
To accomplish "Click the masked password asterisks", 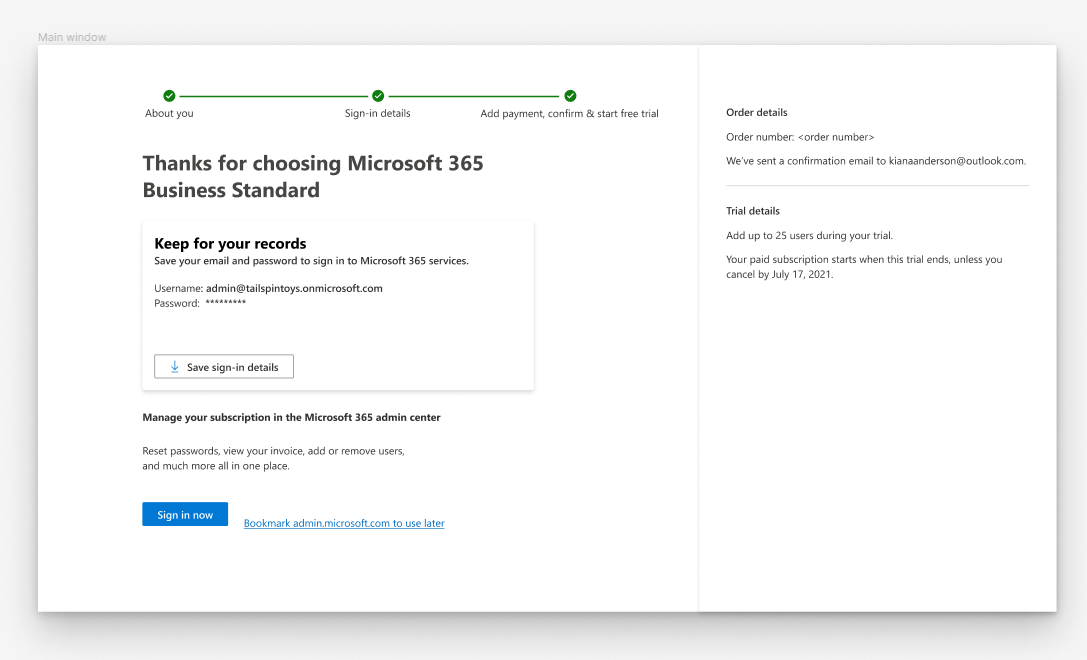I will click(225, 302).
